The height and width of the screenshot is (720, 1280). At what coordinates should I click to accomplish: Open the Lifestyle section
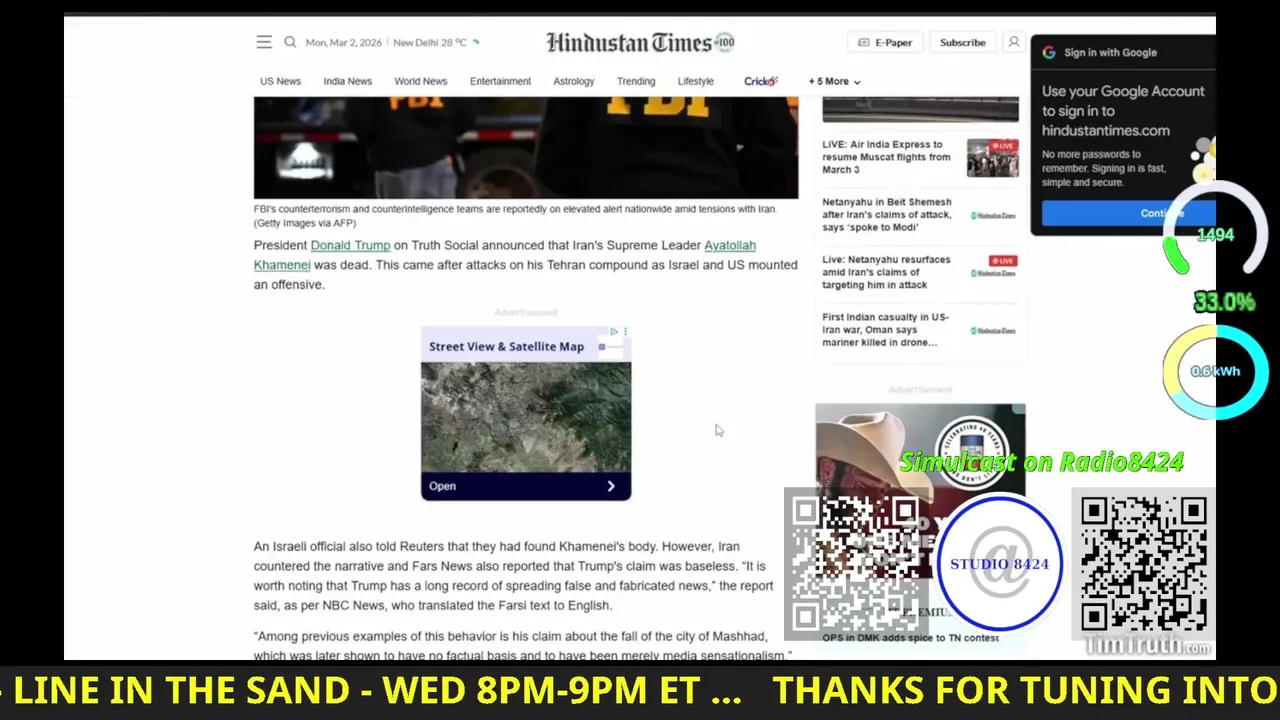pyautogui.click(x=696, y=81)
